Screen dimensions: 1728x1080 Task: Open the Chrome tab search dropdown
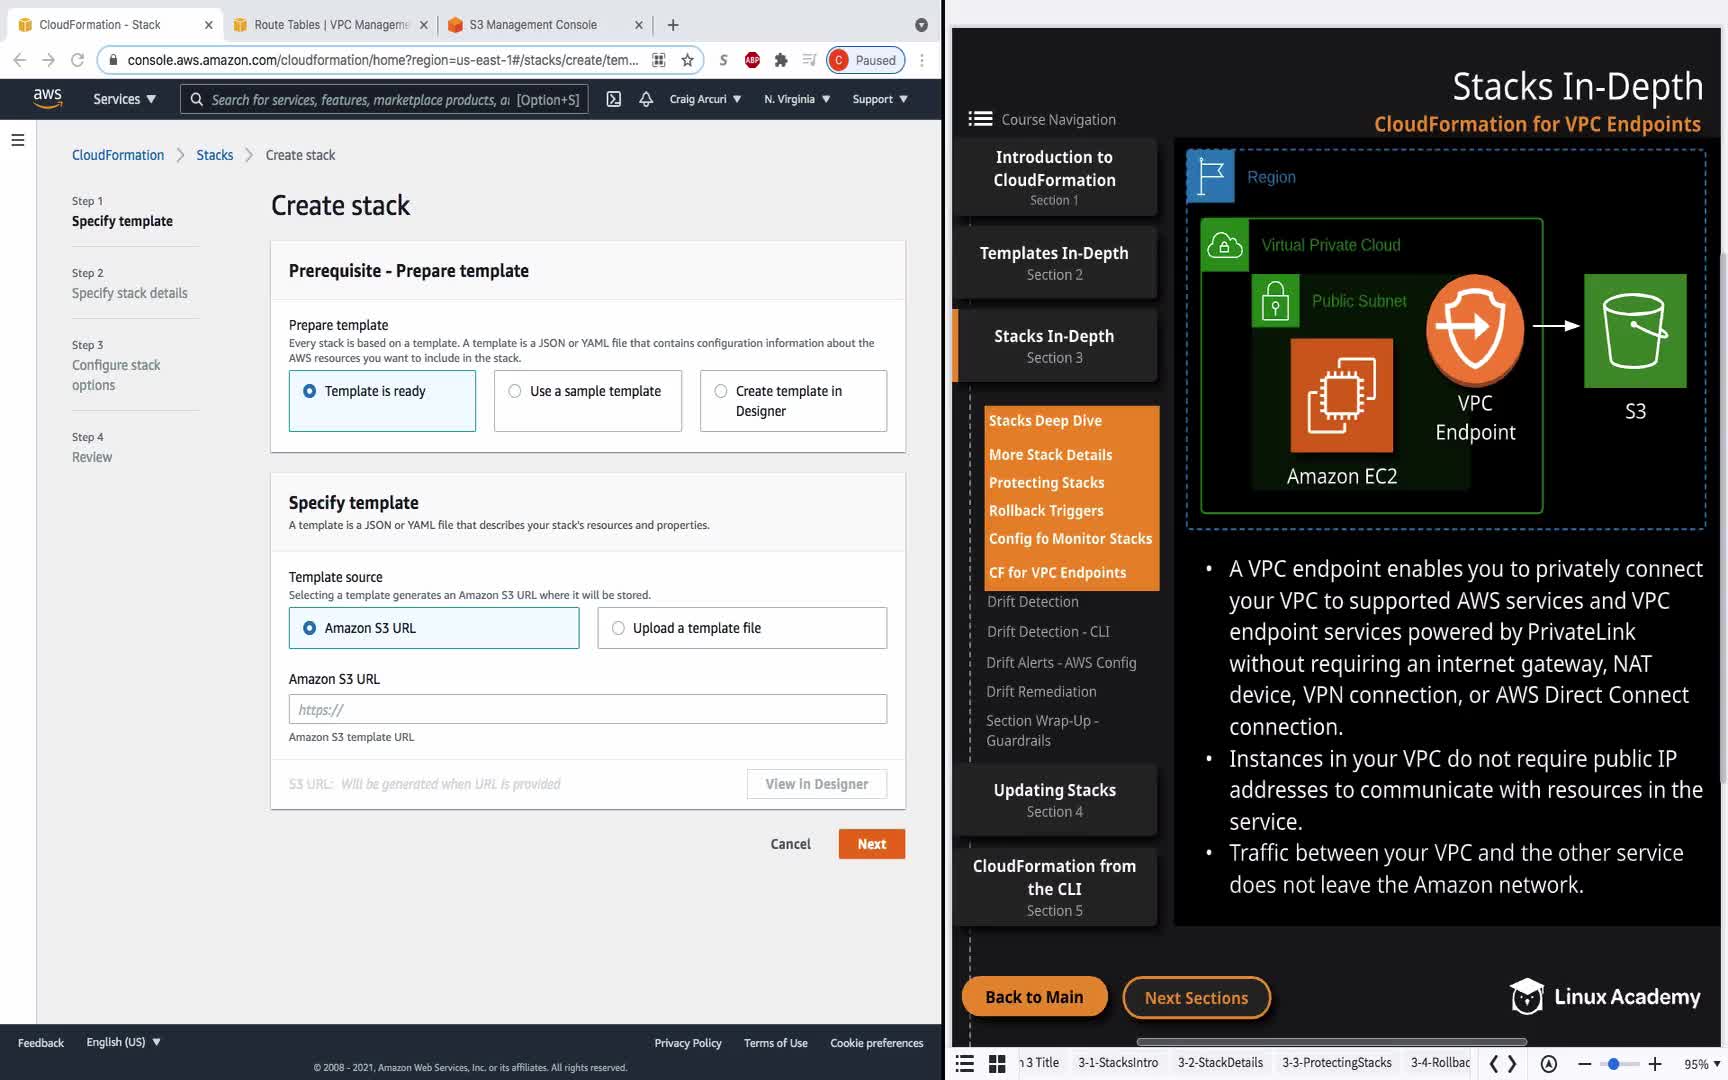pyautogui.click(x=921, y=25)
